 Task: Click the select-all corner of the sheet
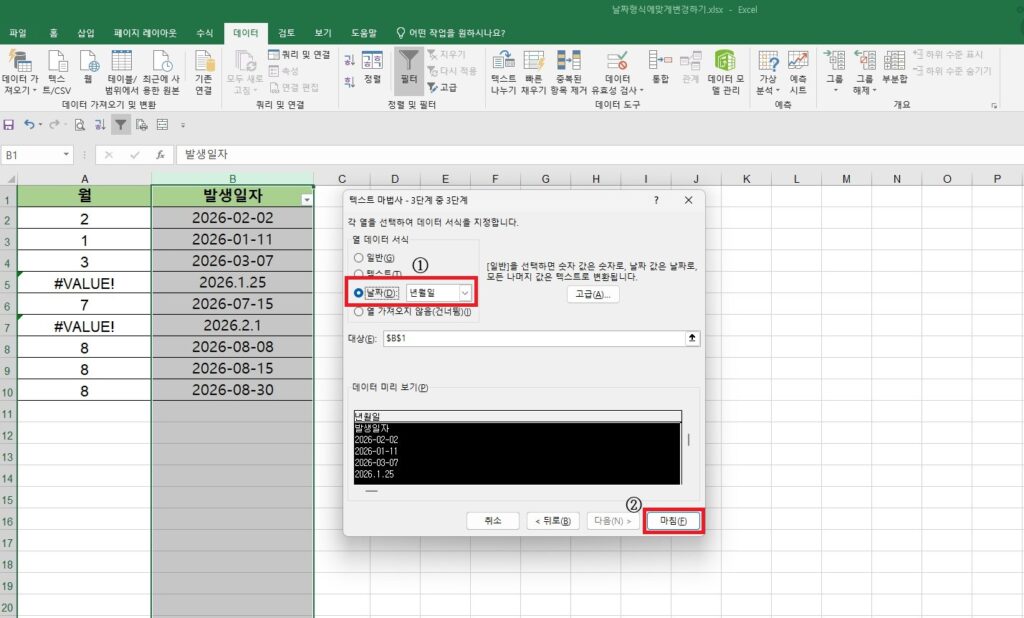(8, 179)
